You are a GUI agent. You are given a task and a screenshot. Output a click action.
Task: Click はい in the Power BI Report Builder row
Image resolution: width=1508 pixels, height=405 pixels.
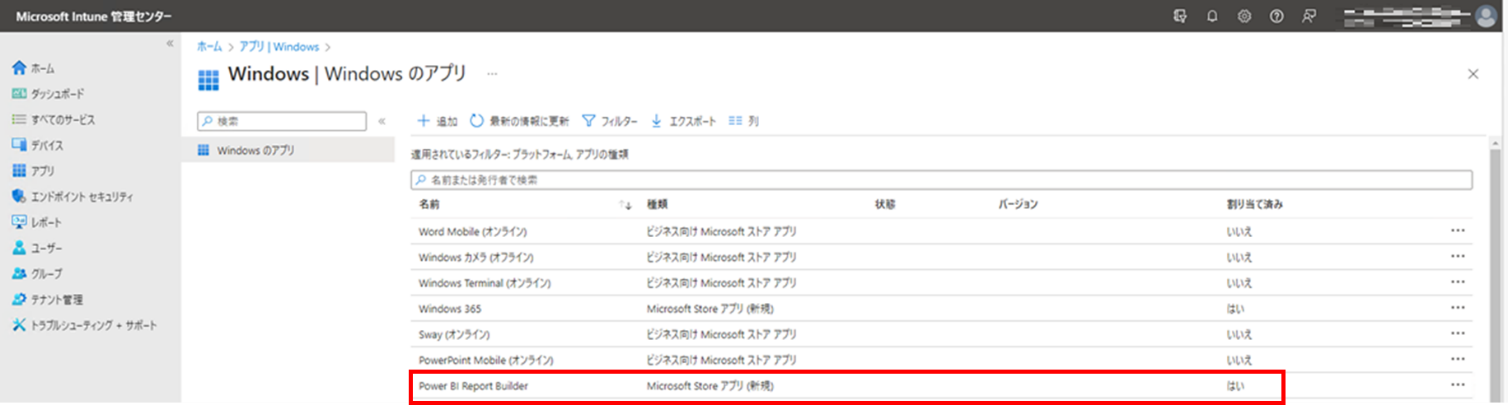coord(1235,385)
